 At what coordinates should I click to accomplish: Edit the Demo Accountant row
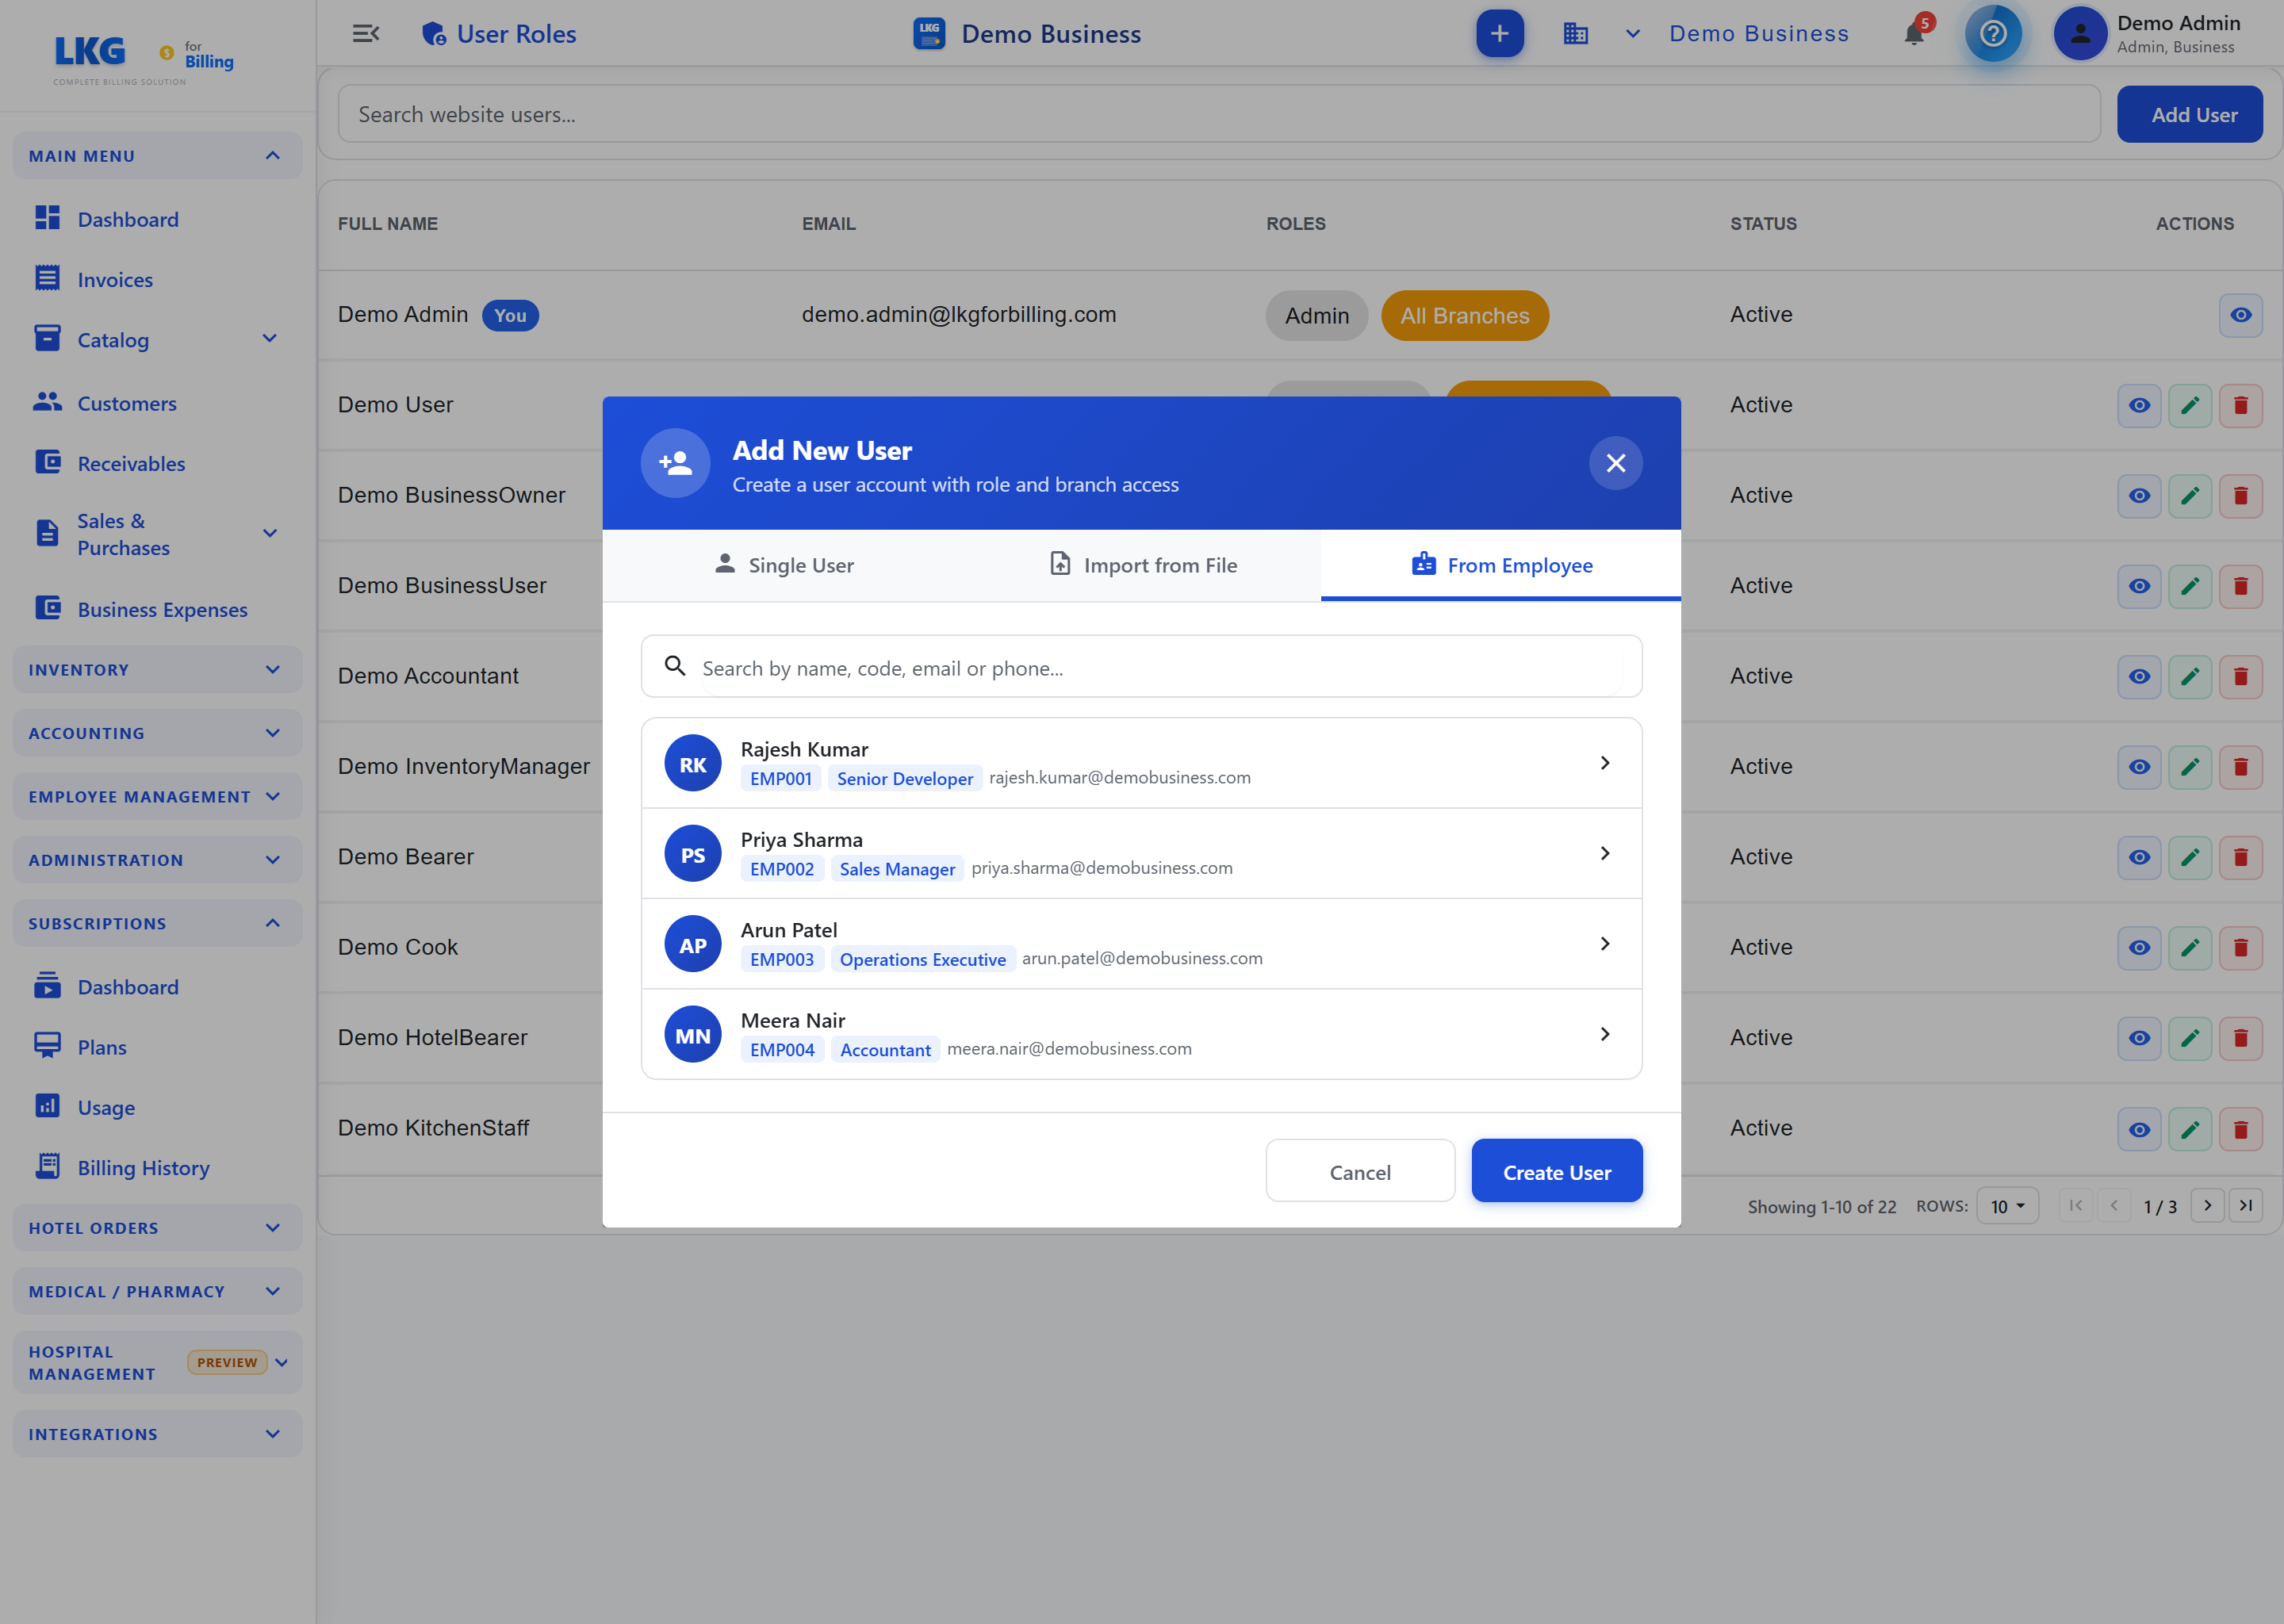click(2190, 677)
